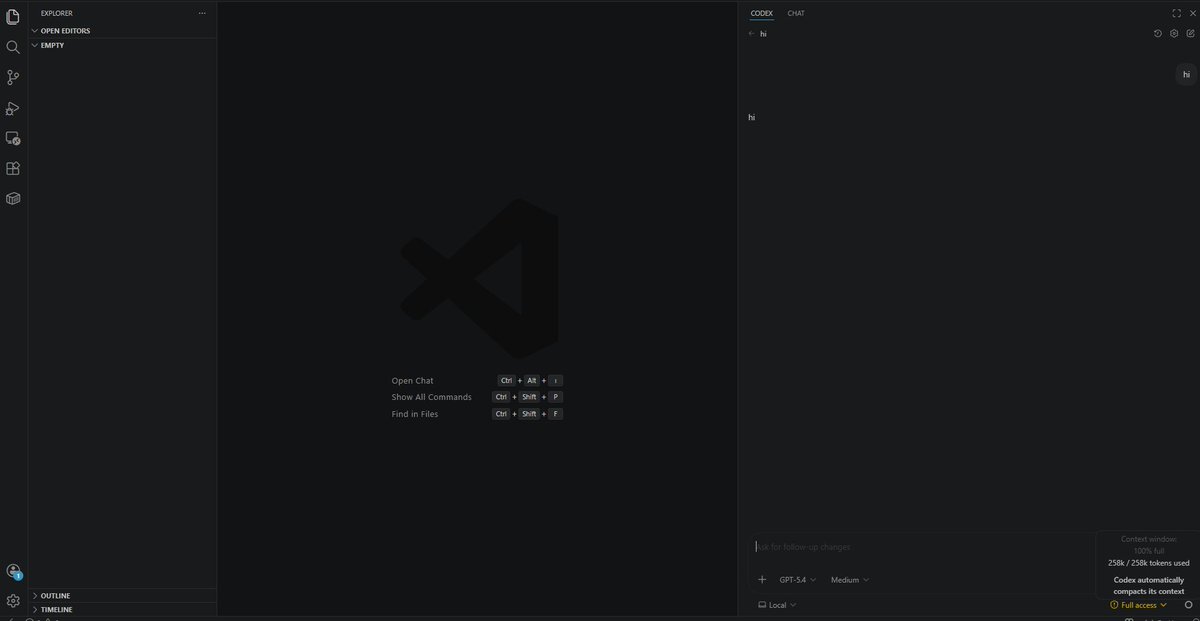Click '258k / 258k tokens used' text
This screenshot has width=1200, height=621.
[1149, 563]
